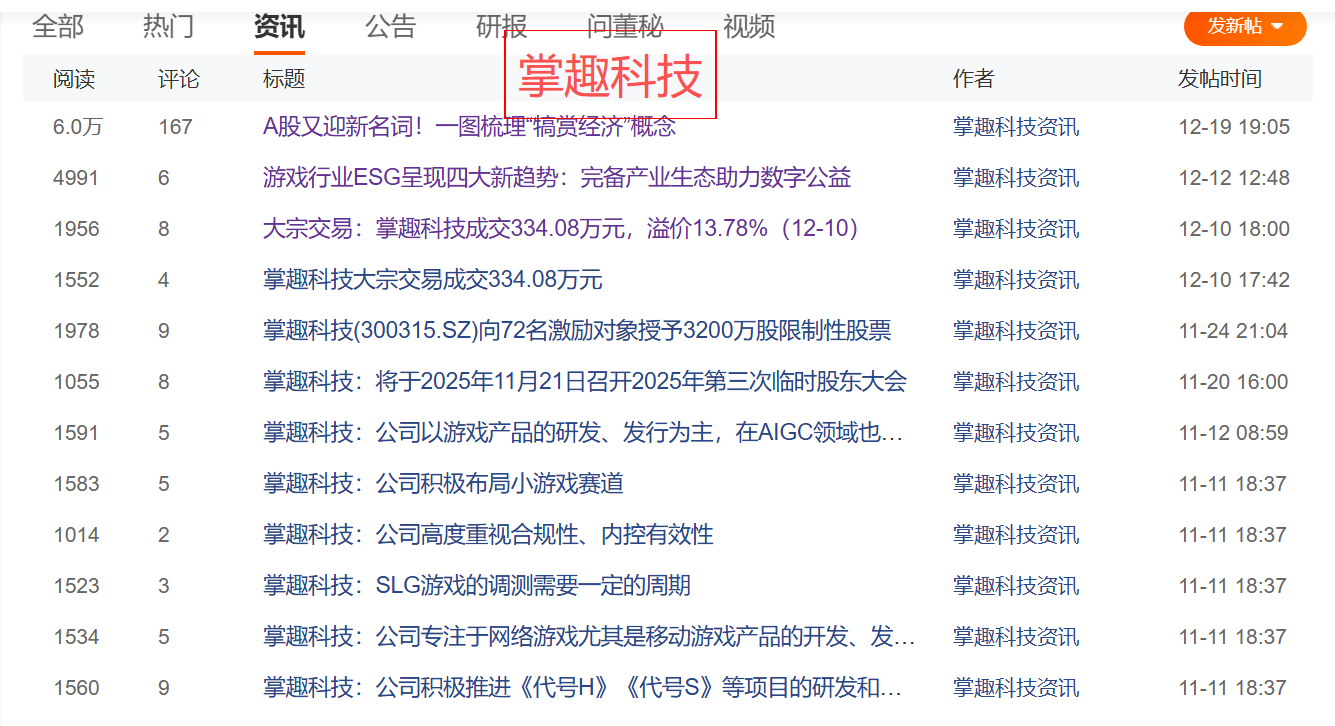The image size is (1335, 726).
Task: Select the 资讯 tab
Action: click(279, 27)
